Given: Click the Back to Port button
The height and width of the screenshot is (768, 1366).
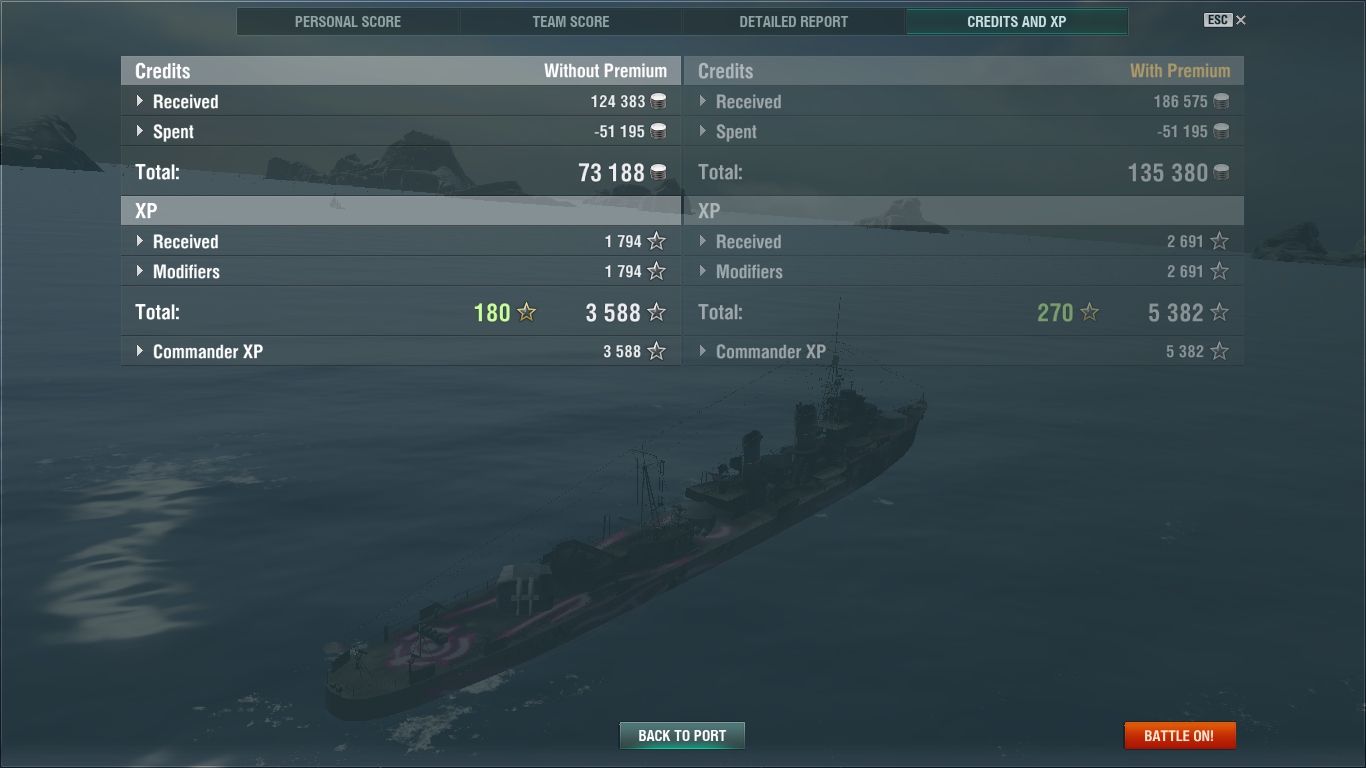Looking at the screenshot, I should (682, 735).
